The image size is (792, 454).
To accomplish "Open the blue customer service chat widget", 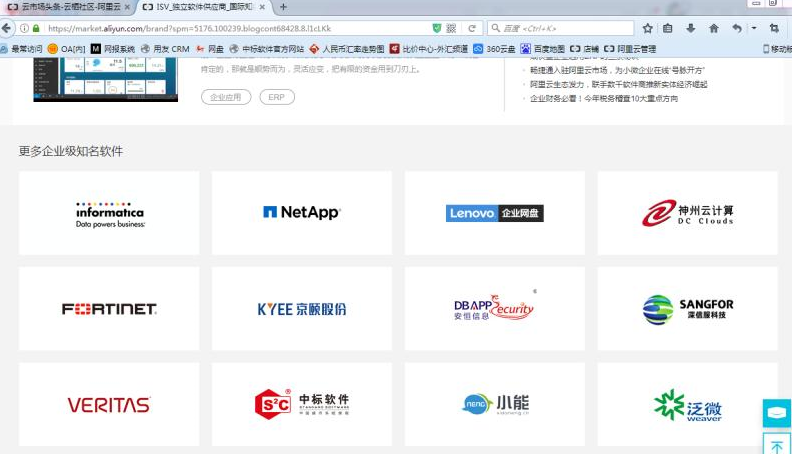I will 776,413.
